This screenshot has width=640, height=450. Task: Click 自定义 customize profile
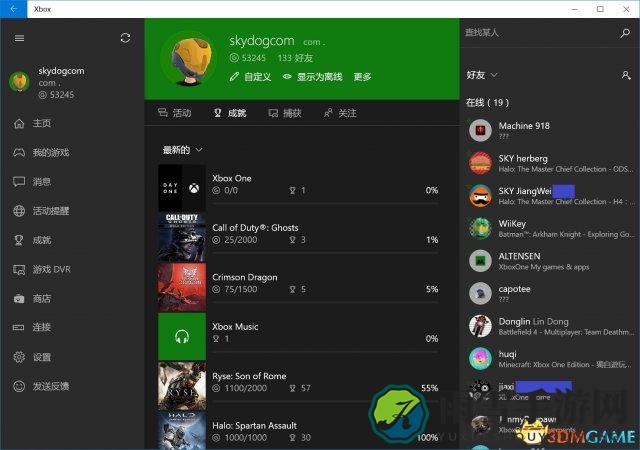[x=250, y=77]
